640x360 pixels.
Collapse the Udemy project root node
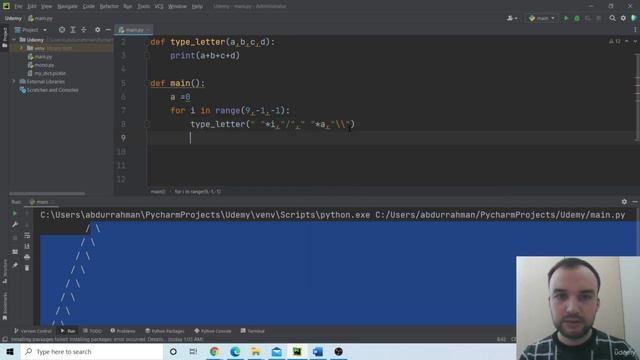[x=14, y=40]
